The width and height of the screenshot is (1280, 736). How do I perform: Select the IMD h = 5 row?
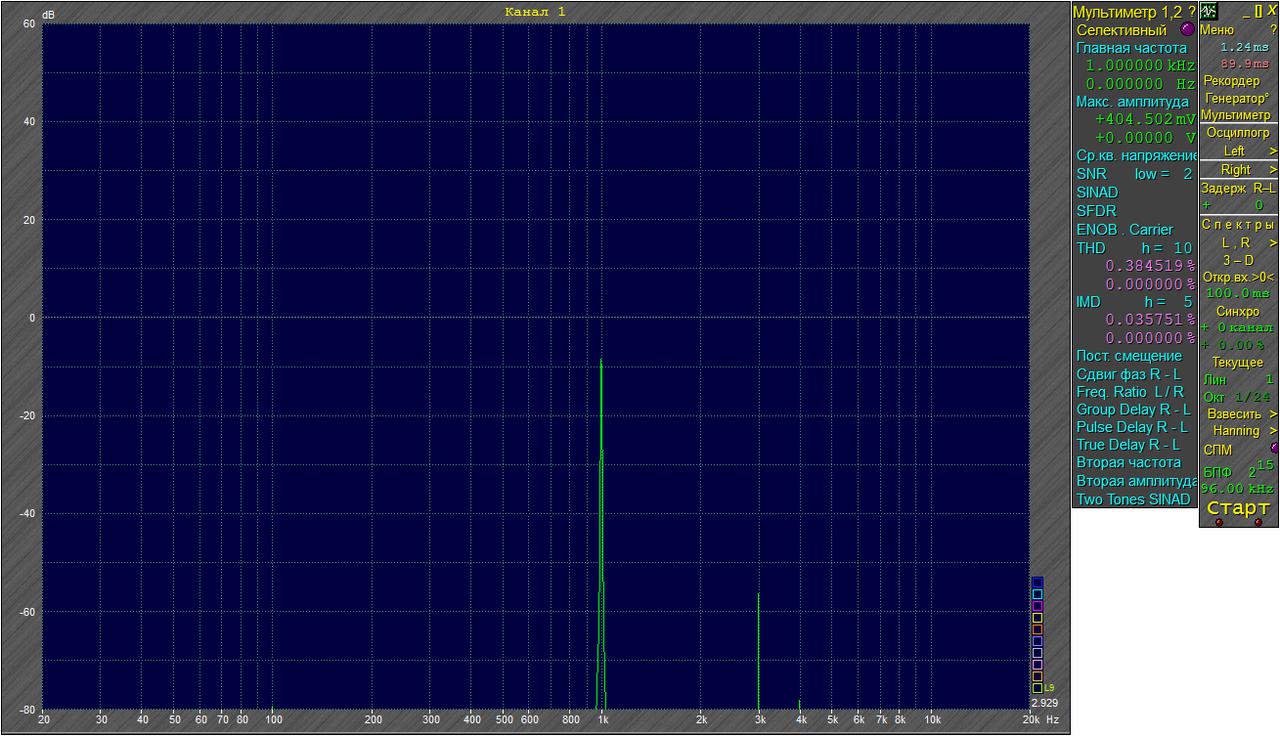coord(1134,301)
